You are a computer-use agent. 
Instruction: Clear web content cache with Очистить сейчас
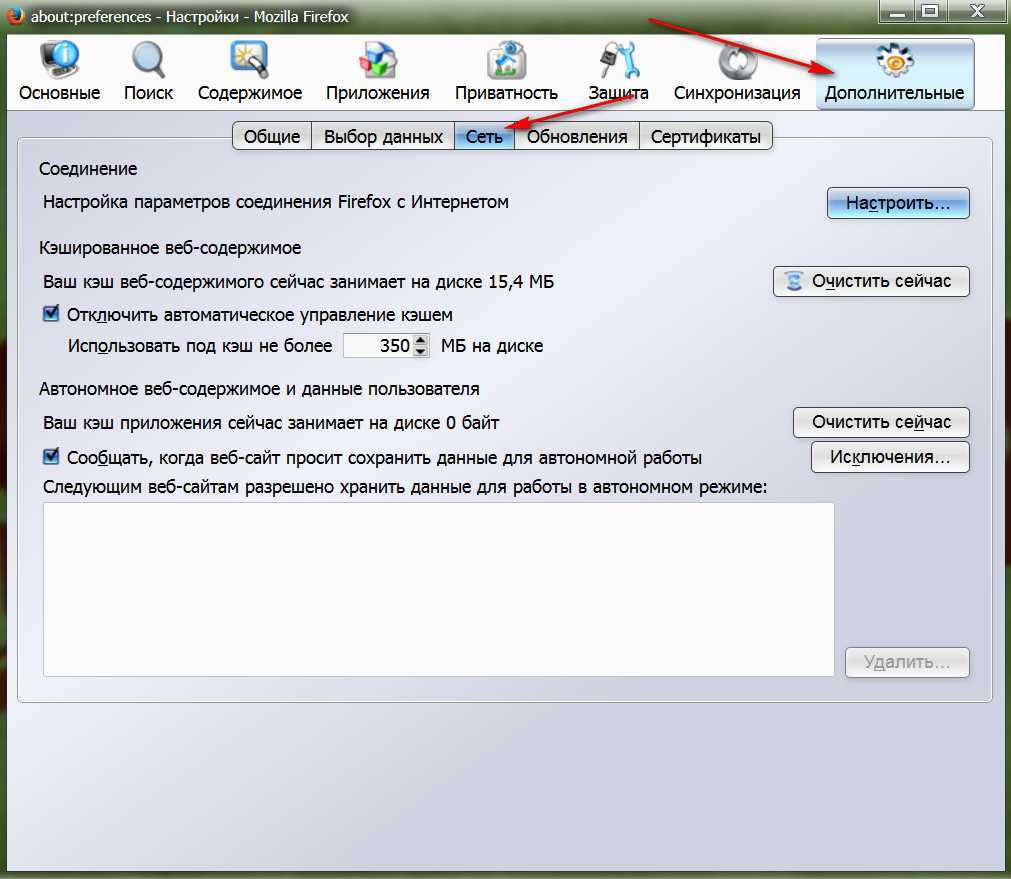coord(871,281)
